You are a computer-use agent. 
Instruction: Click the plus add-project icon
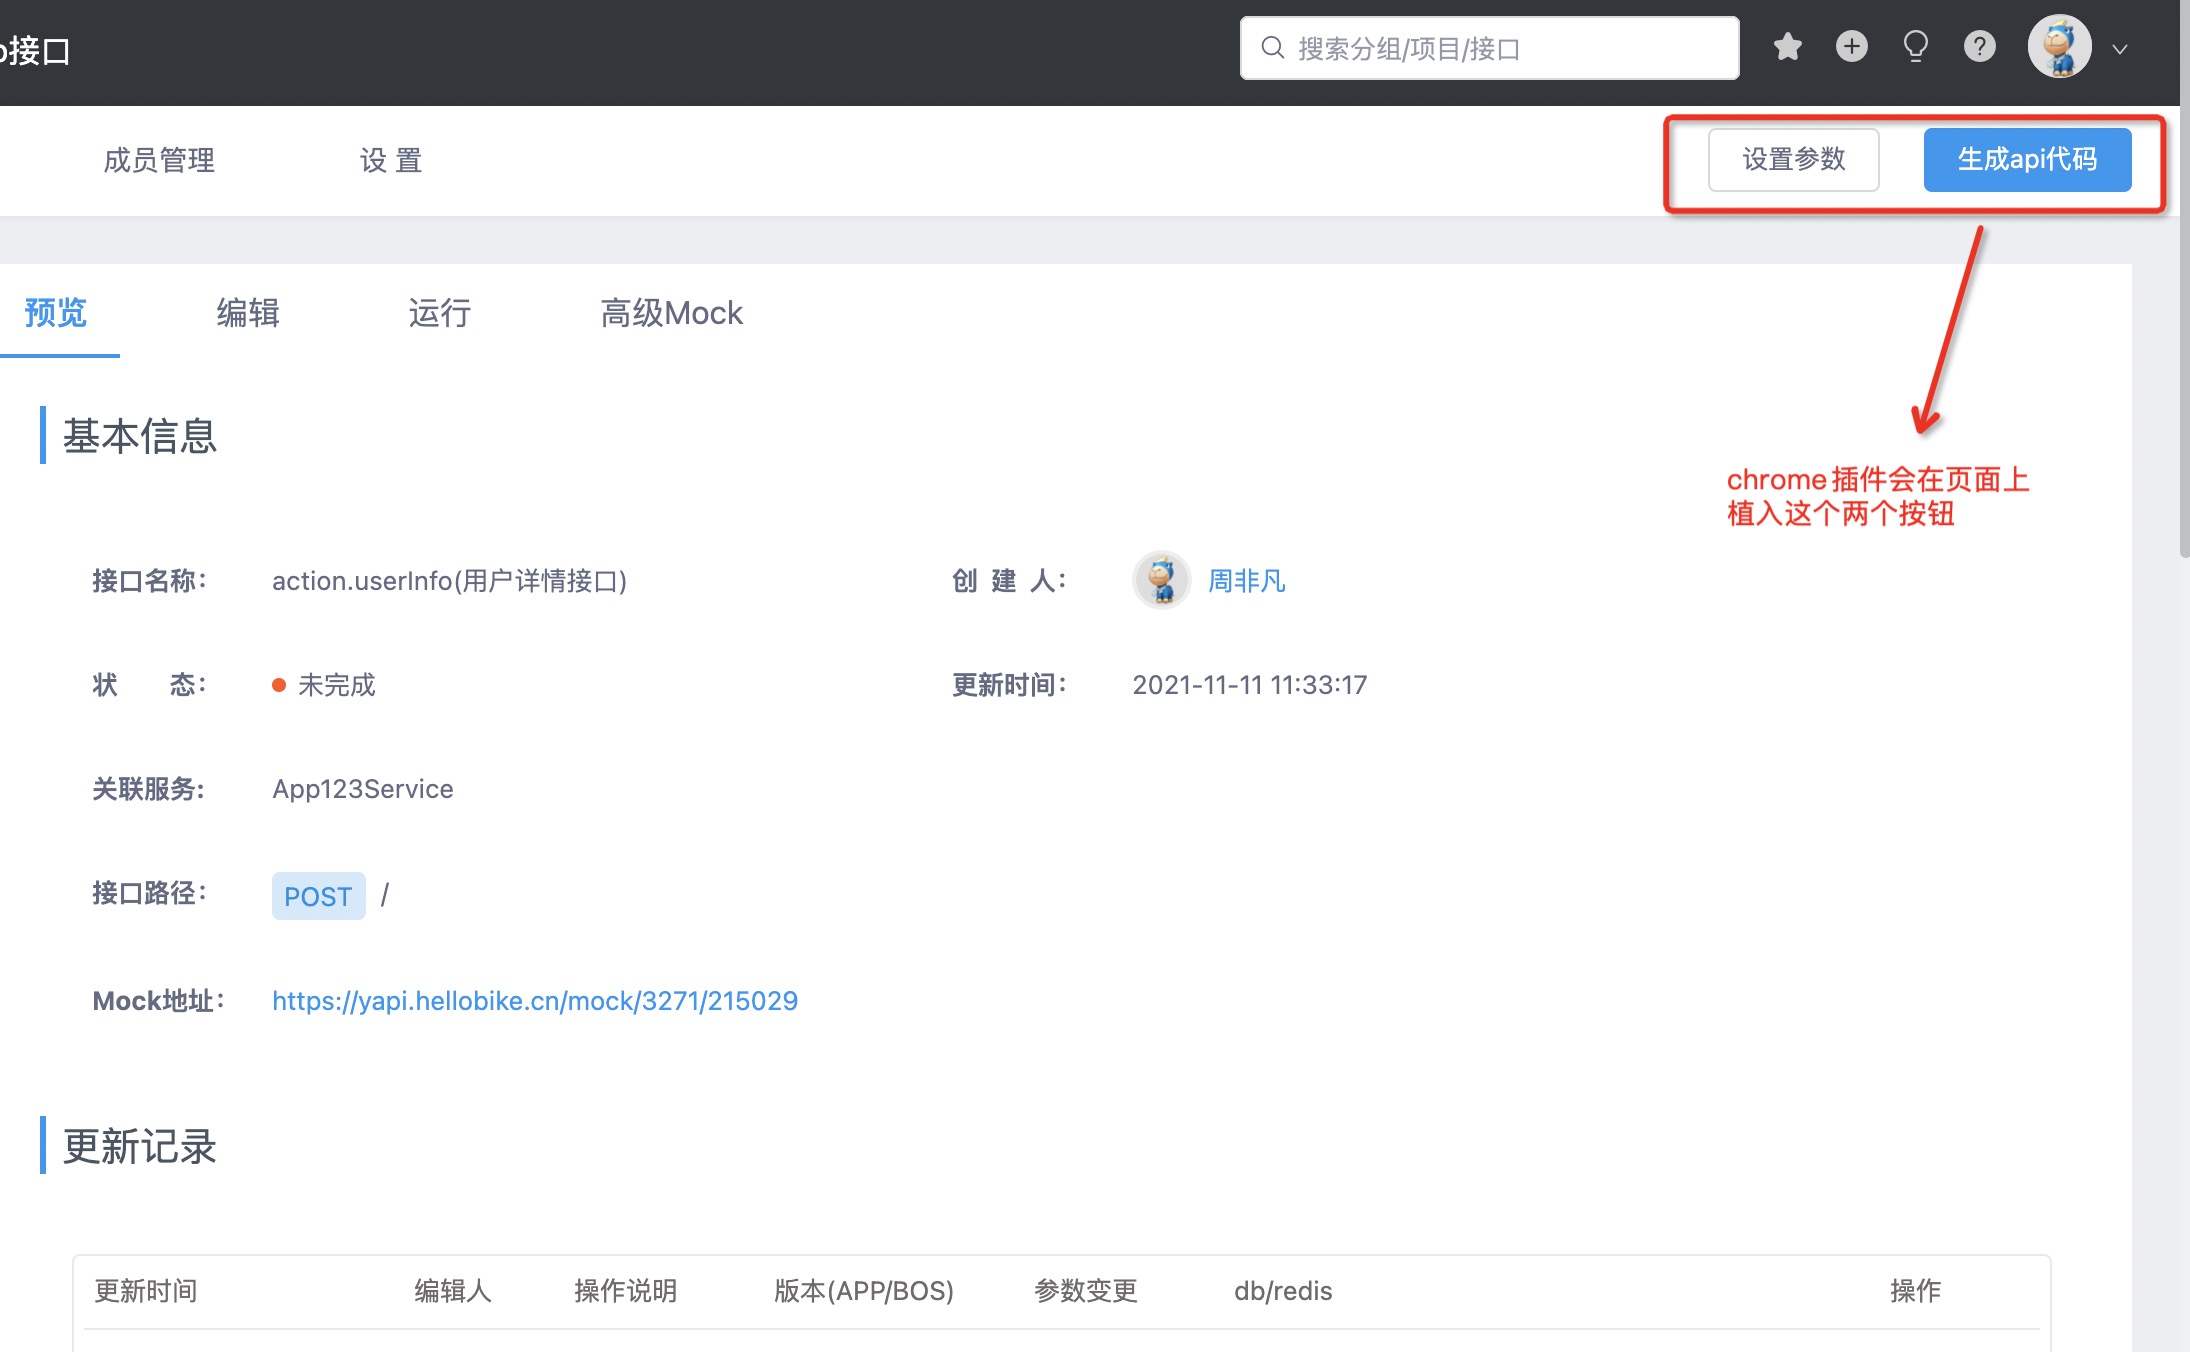[x=1851, y=47]
